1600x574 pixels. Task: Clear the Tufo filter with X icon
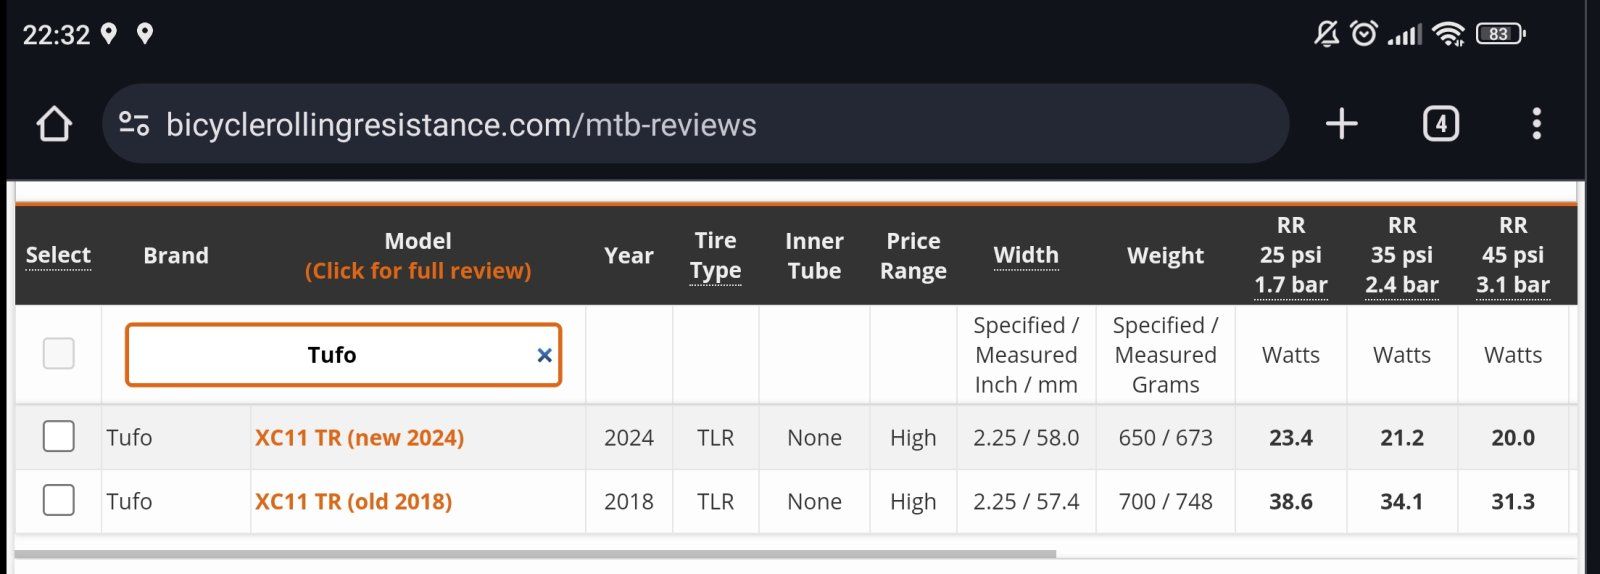[544, 355]
